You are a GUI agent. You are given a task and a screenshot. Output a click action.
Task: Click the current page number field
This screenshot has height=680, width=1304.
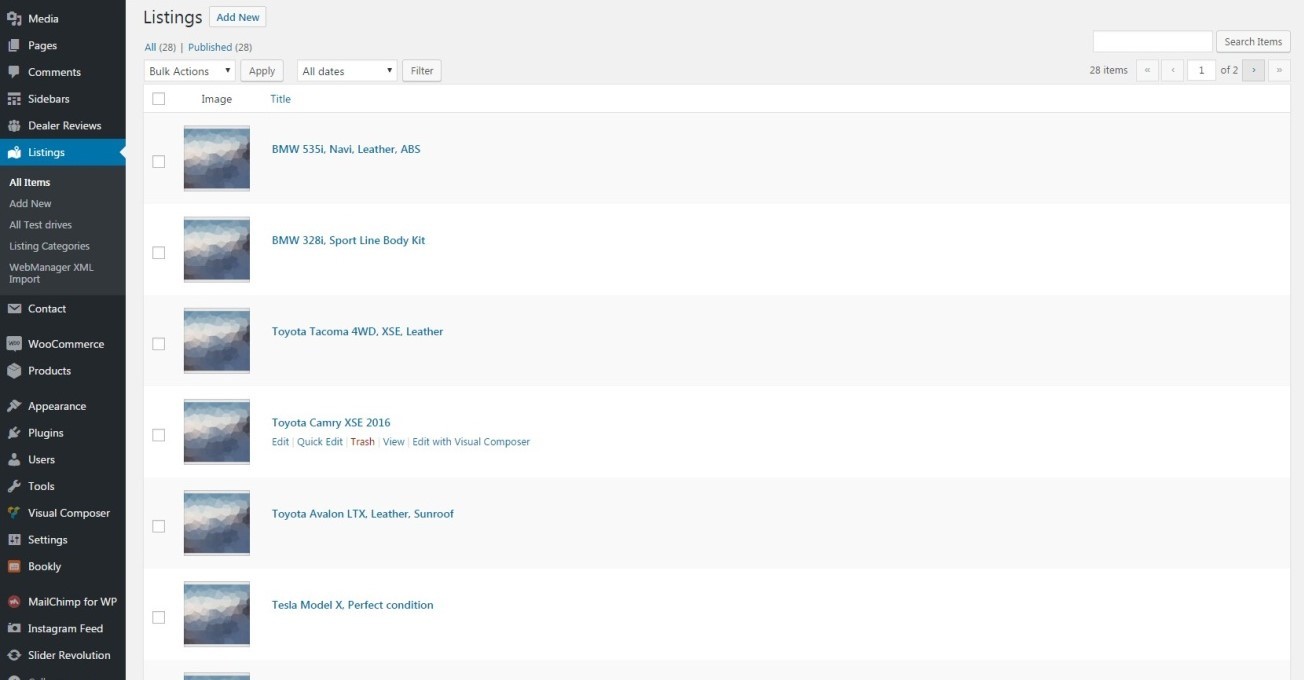tap(1201, 70)
